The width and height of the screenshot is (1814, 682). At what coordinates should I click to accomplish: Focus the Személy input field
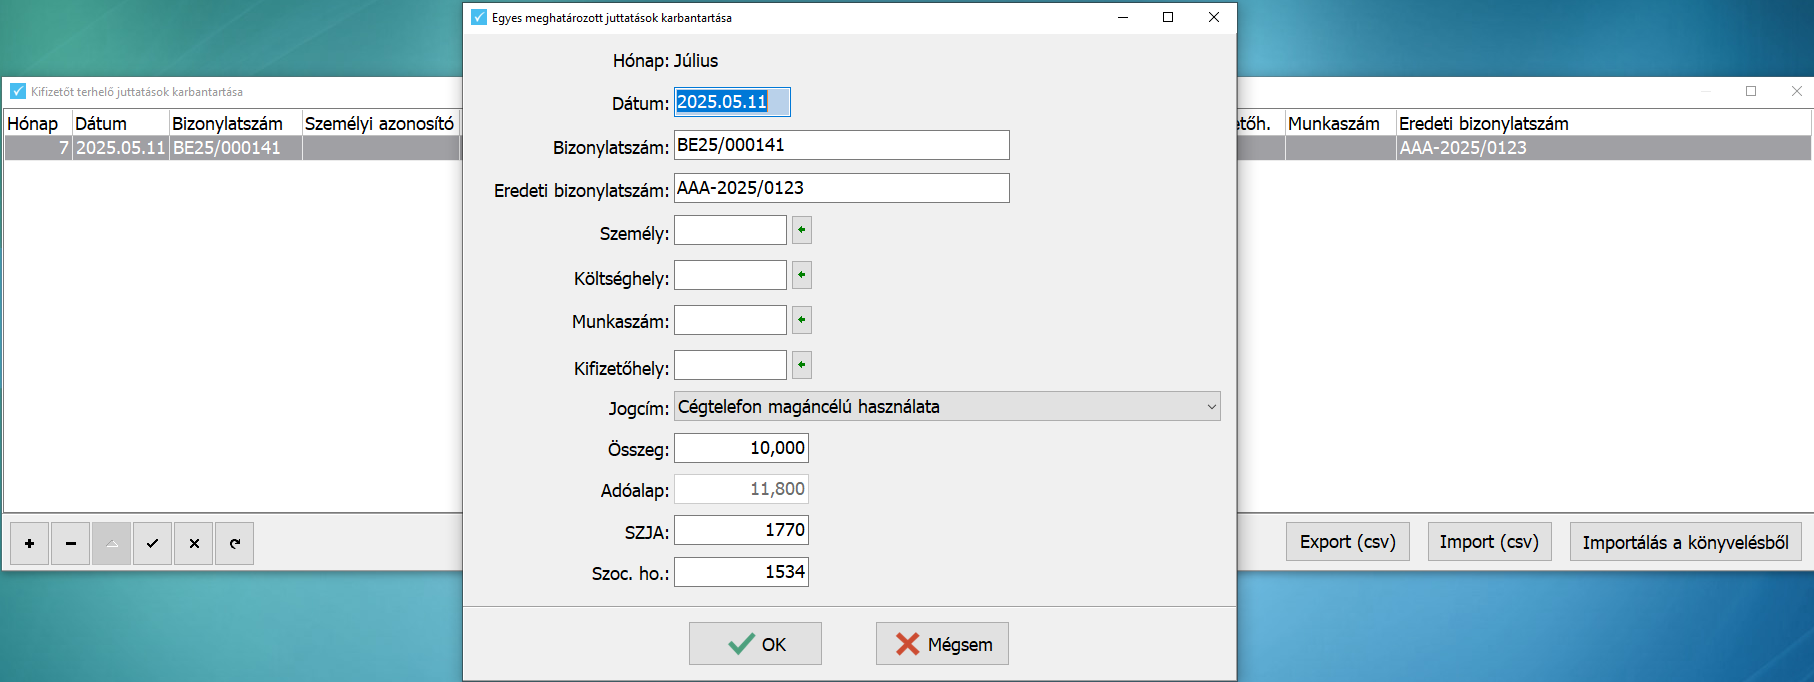coord(730,230)
